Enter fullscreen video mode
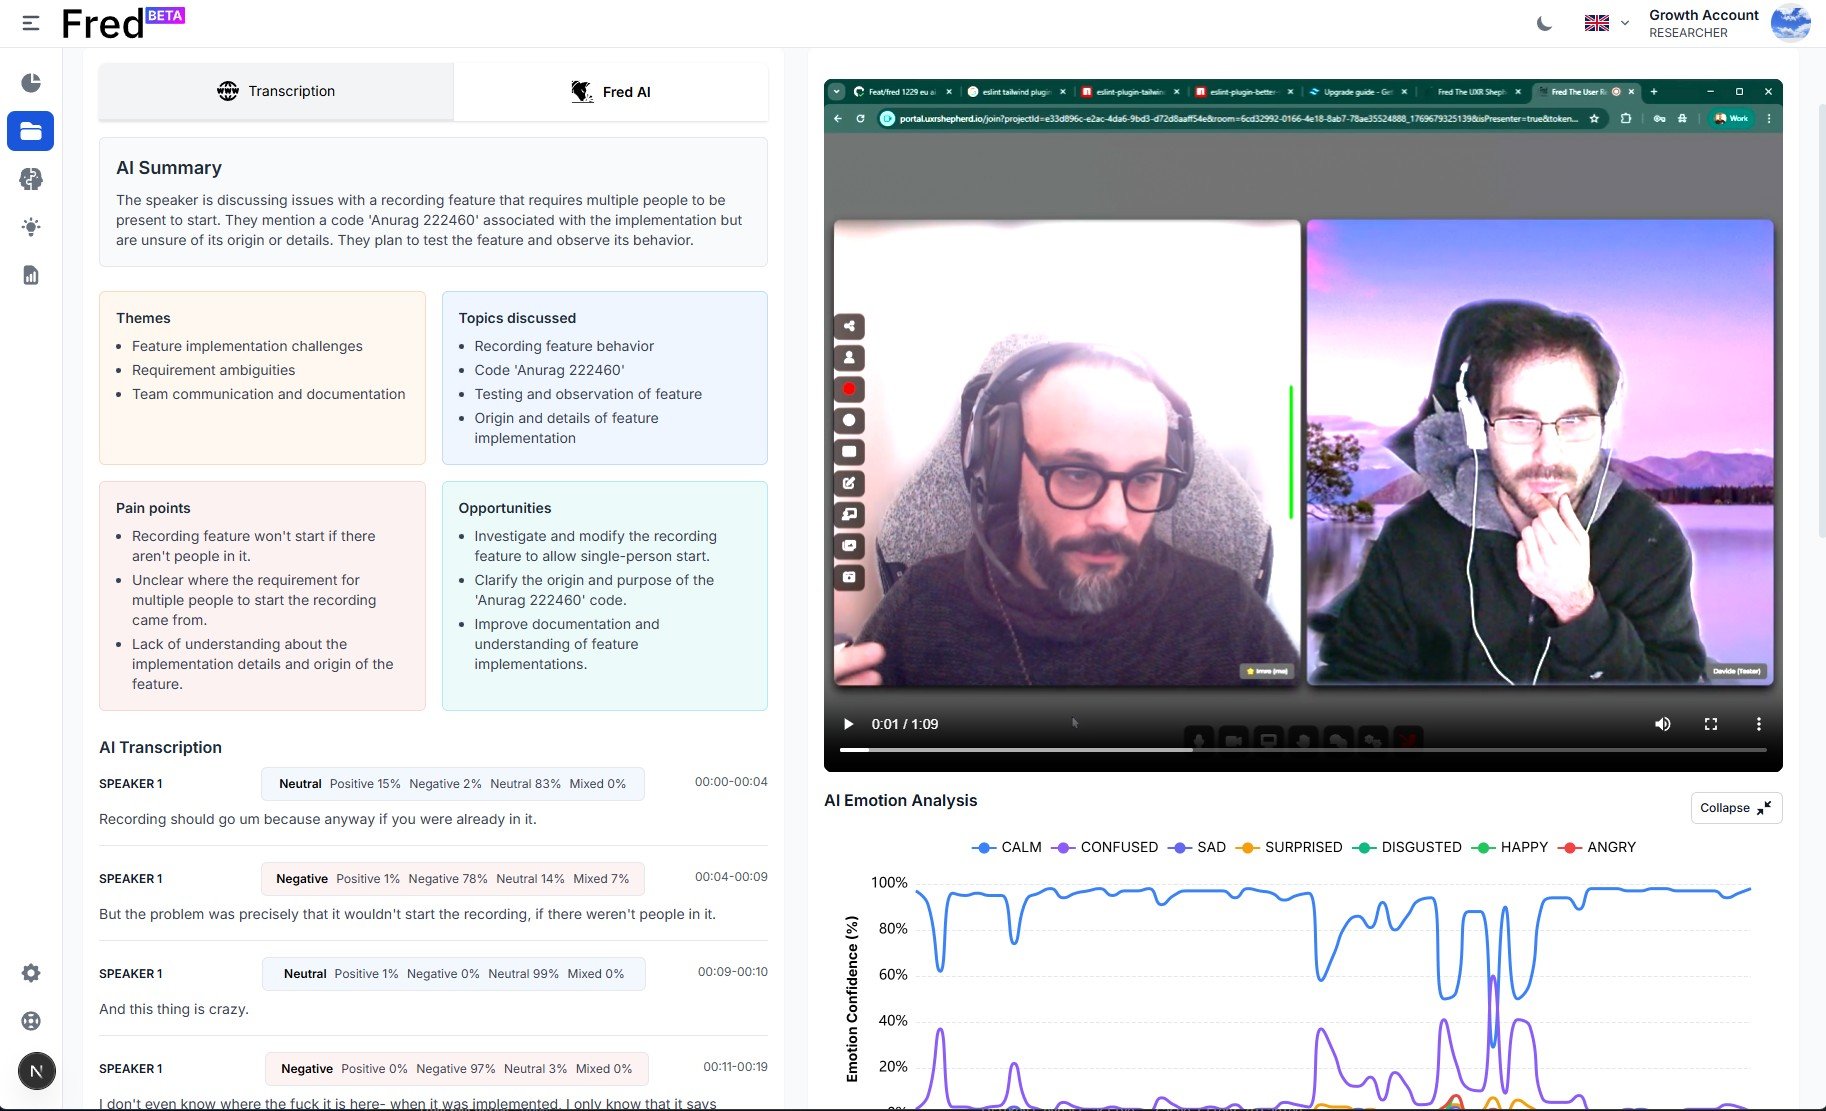 (x=1711, y=724)
